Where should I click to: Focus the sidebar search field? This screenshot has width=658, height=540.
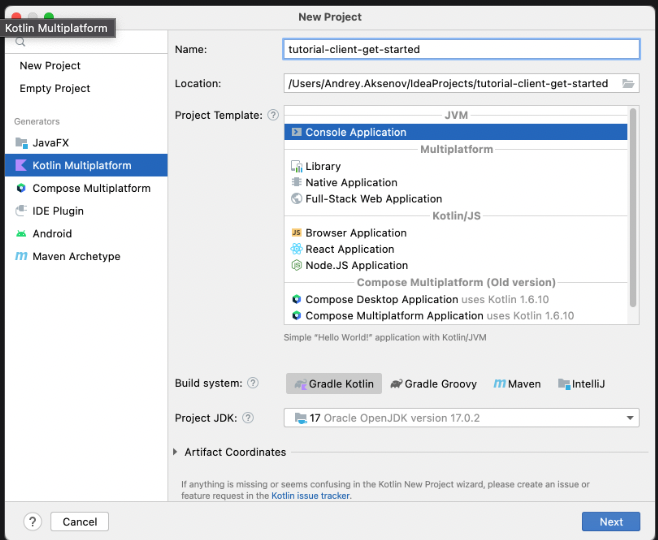86,42
